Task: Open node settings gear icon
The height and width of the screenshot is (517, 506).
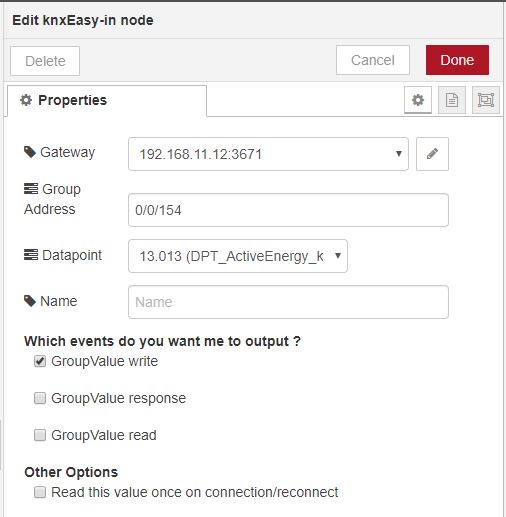Action: click(x=418, y=100)
